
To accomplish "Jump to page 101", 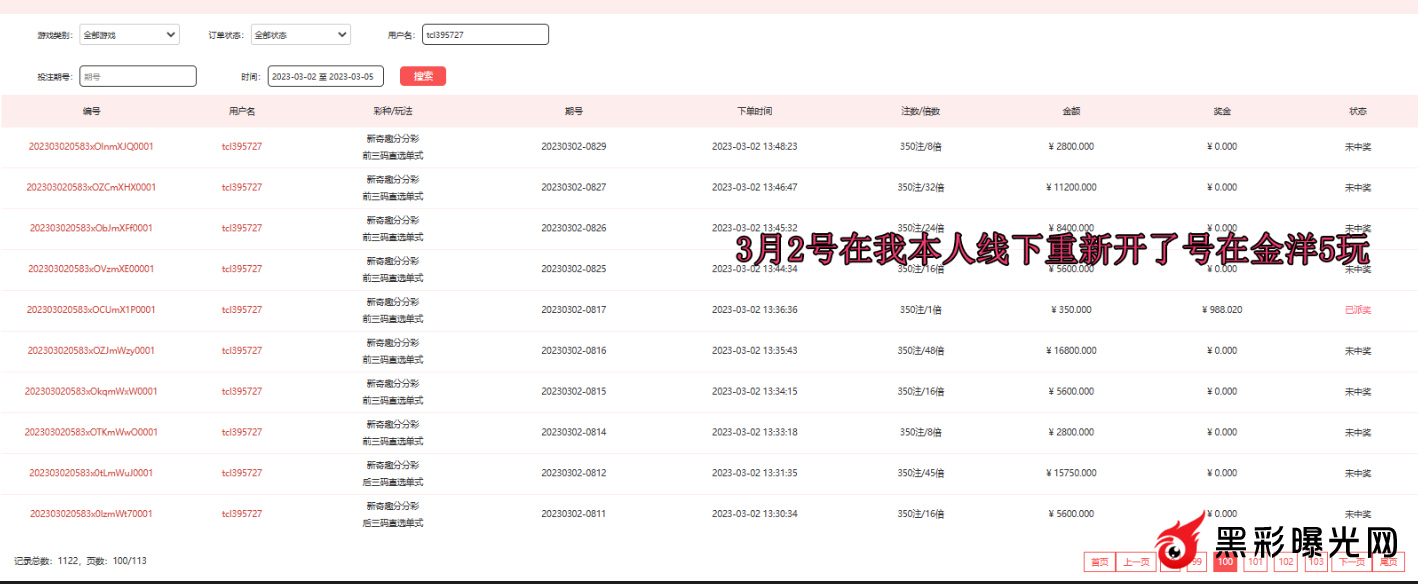I will click(x=1255, y=562).
